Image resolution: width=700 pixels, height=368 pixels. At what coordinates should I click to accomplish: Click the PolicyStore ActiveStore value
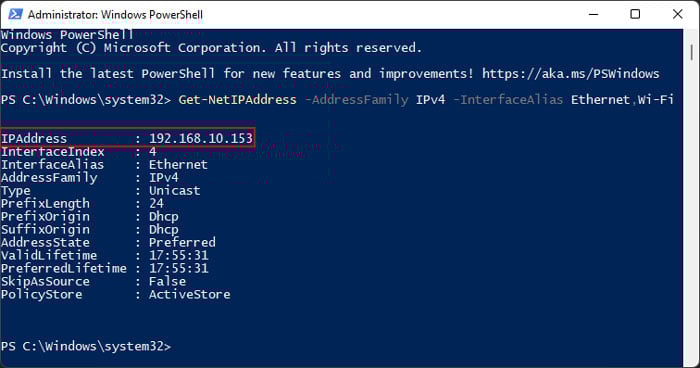(190, 294)
